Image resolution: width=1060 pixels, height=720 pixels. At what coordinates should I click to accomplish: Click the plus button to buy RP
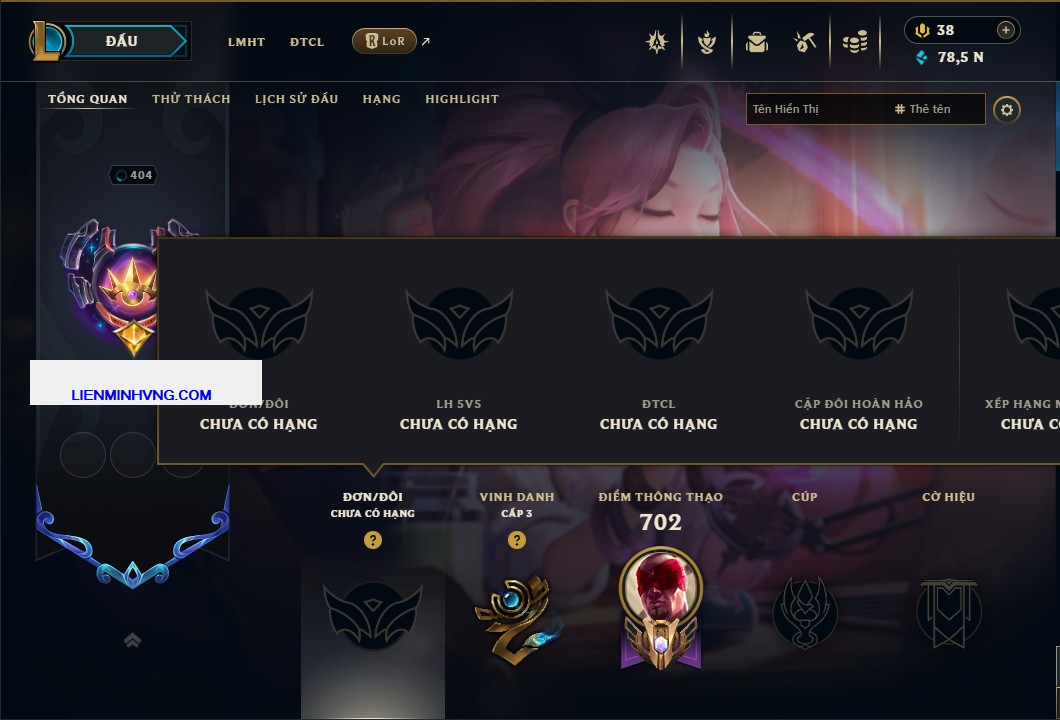tap(1005, 30)
